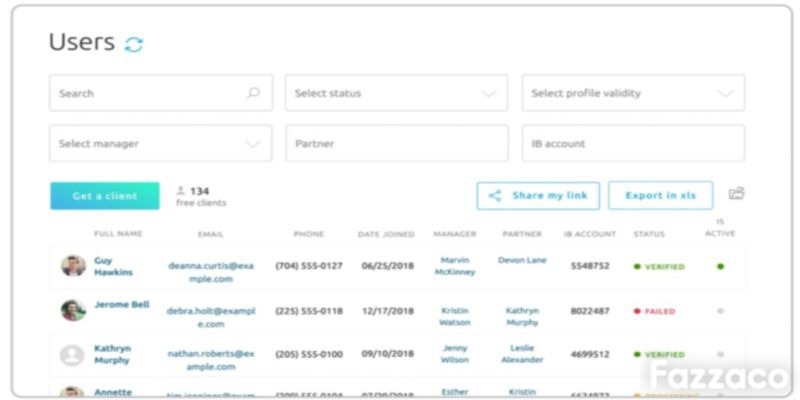Open Guy Hawkins avatar photo
This screenshot has height=400, width=800.
pos(73,266)
